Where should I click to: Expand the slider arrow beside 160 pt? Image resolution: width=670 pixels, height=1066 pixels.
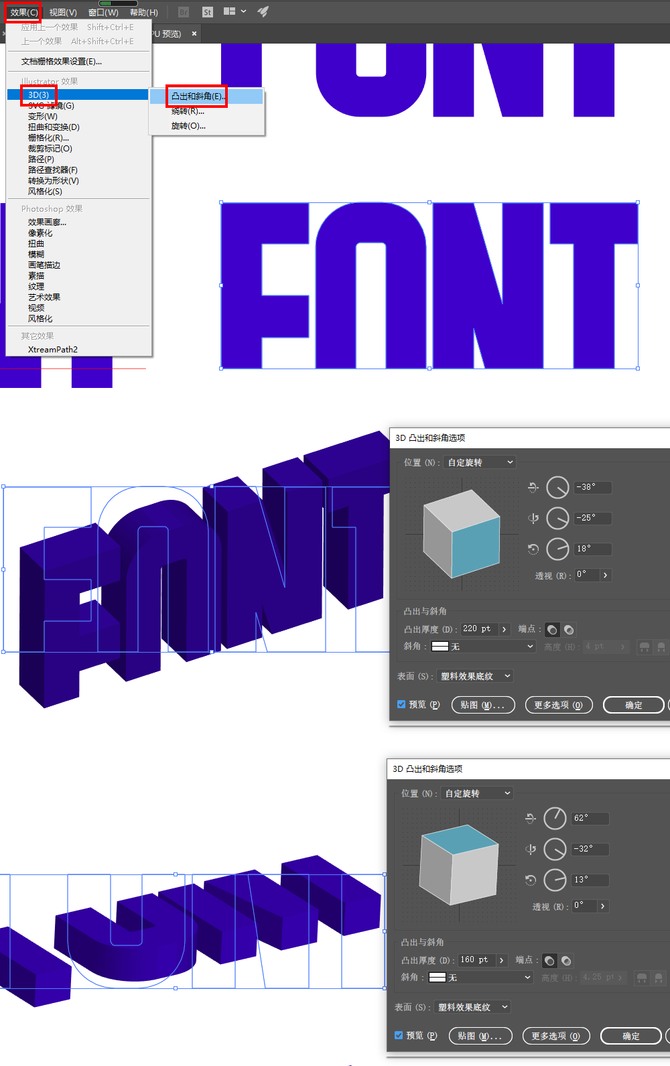(x=501, y=960)
